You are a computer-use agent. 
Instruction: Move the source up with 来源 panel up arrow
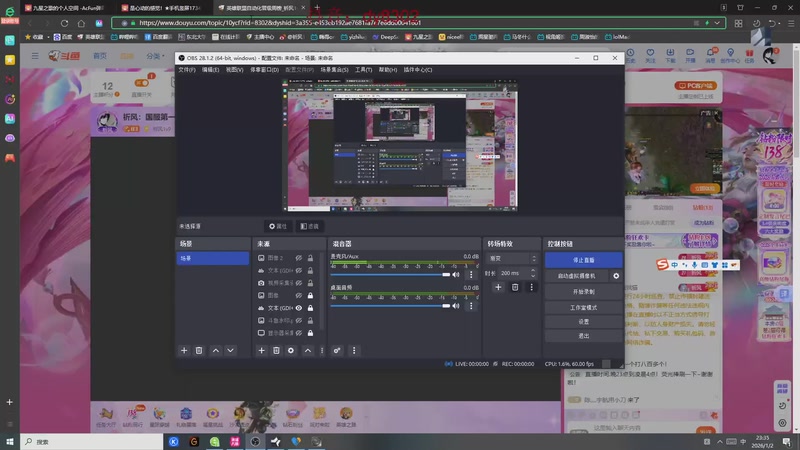[x=308, y=351]
